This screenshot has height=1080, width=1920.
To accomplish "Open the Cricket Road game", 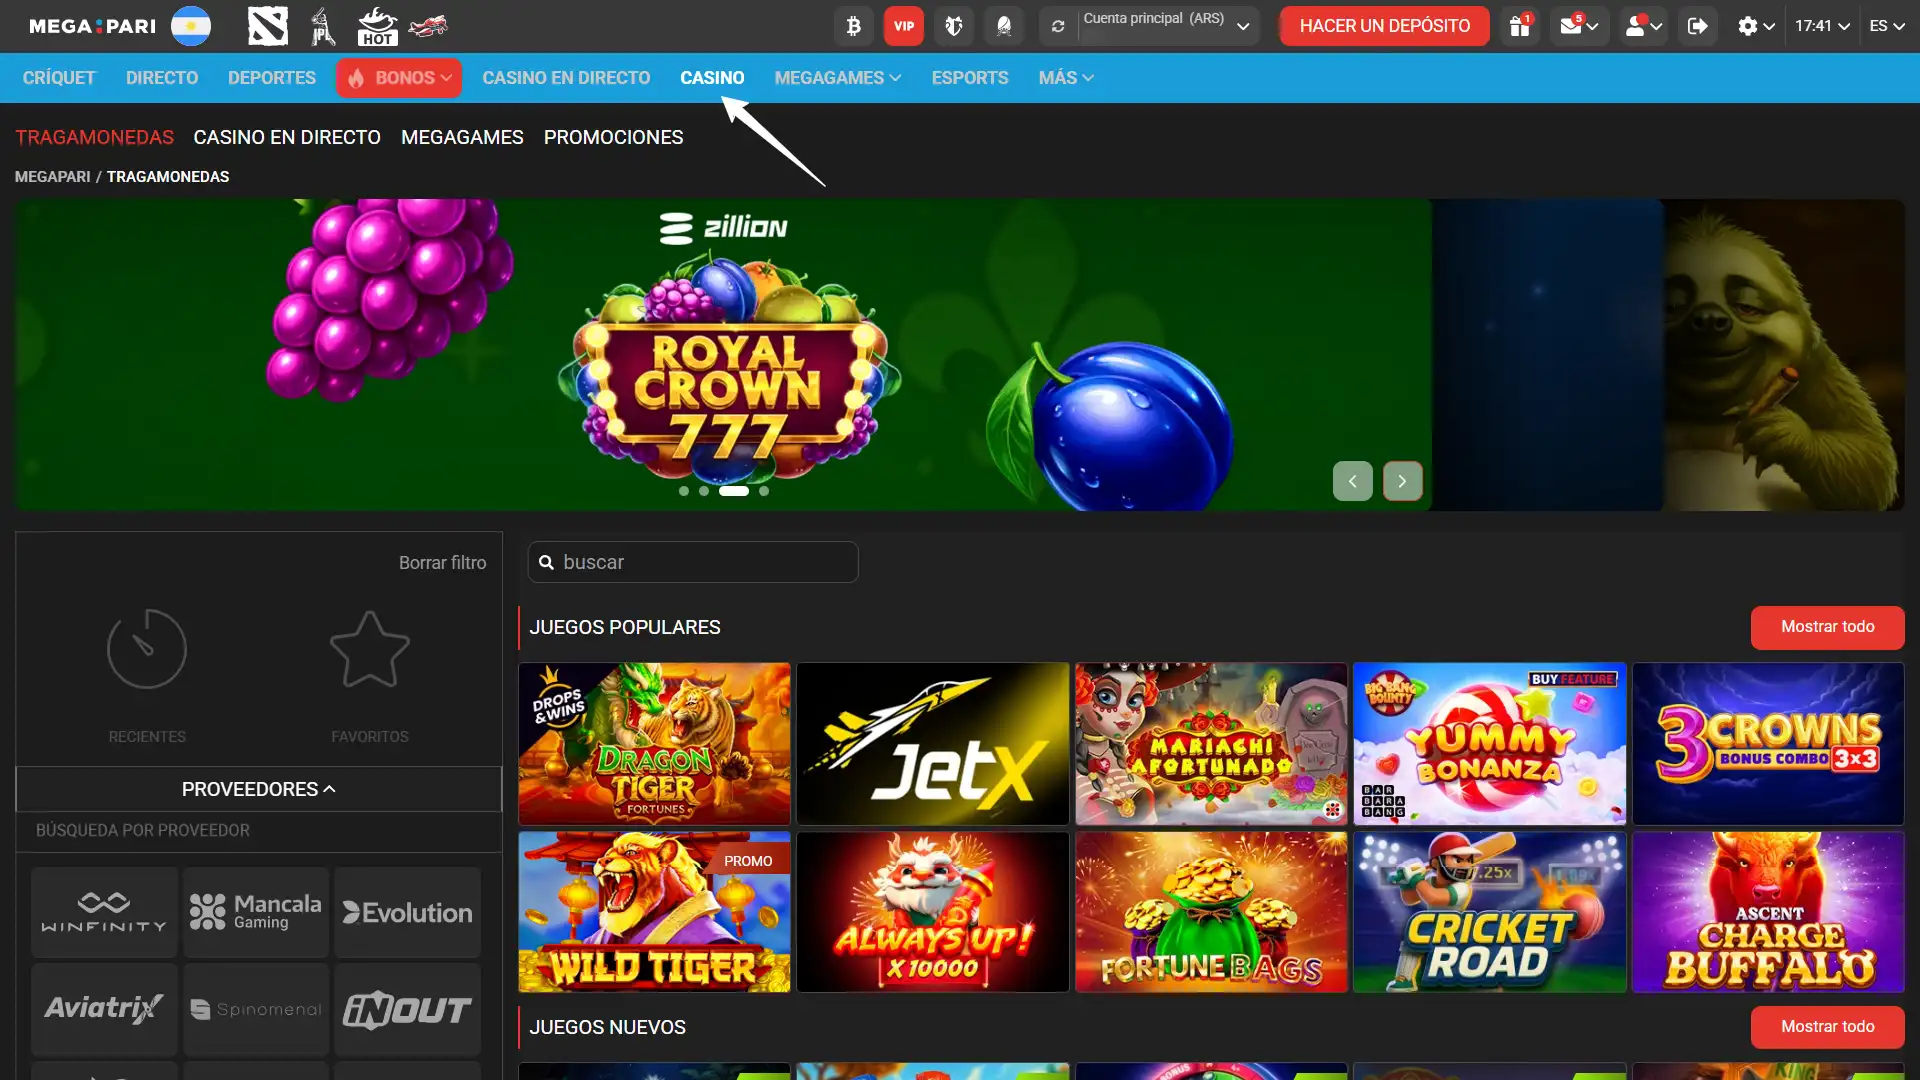I will pyautogui.click(x=1489, y=912).
